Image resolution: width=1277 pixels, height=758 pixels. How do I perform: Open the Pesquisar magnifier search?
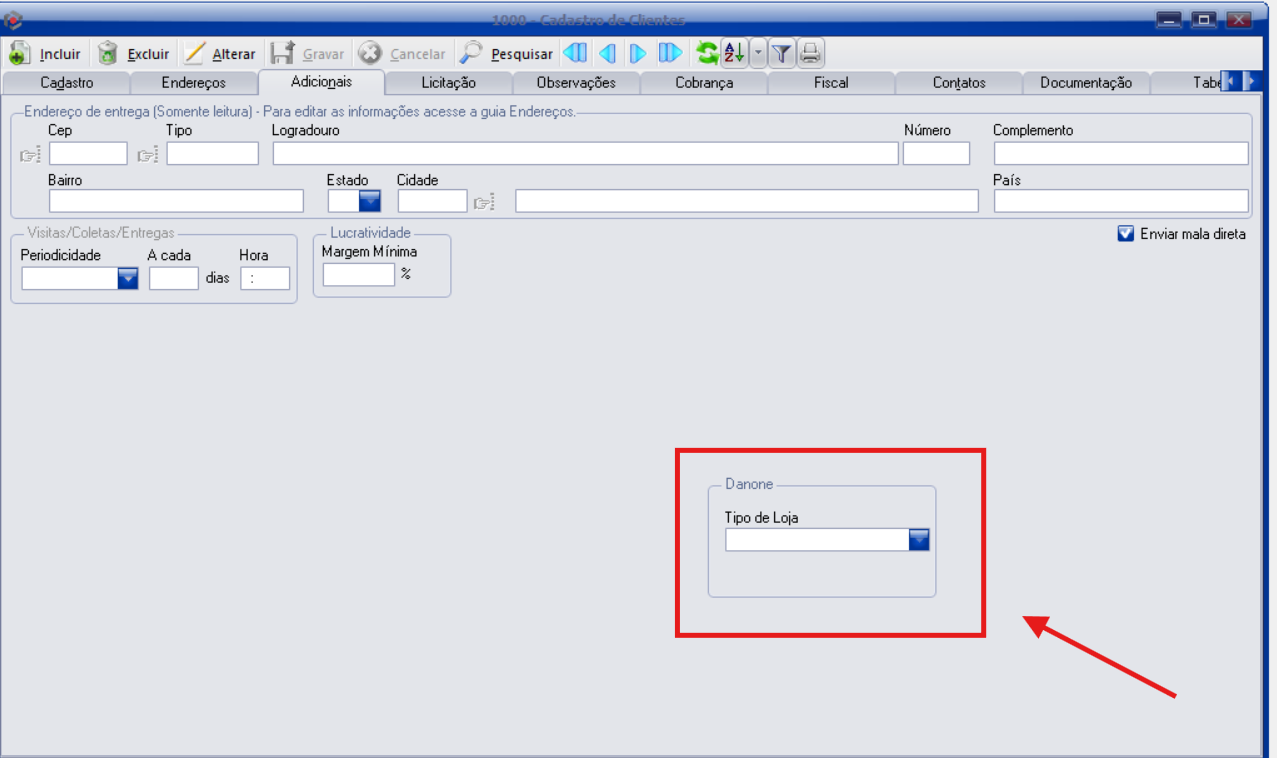[x=471, y=54]
